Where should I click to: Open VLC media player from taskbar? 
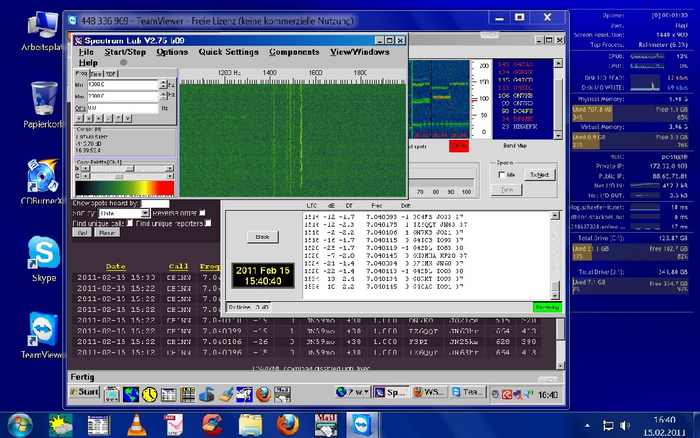[136, 425]
